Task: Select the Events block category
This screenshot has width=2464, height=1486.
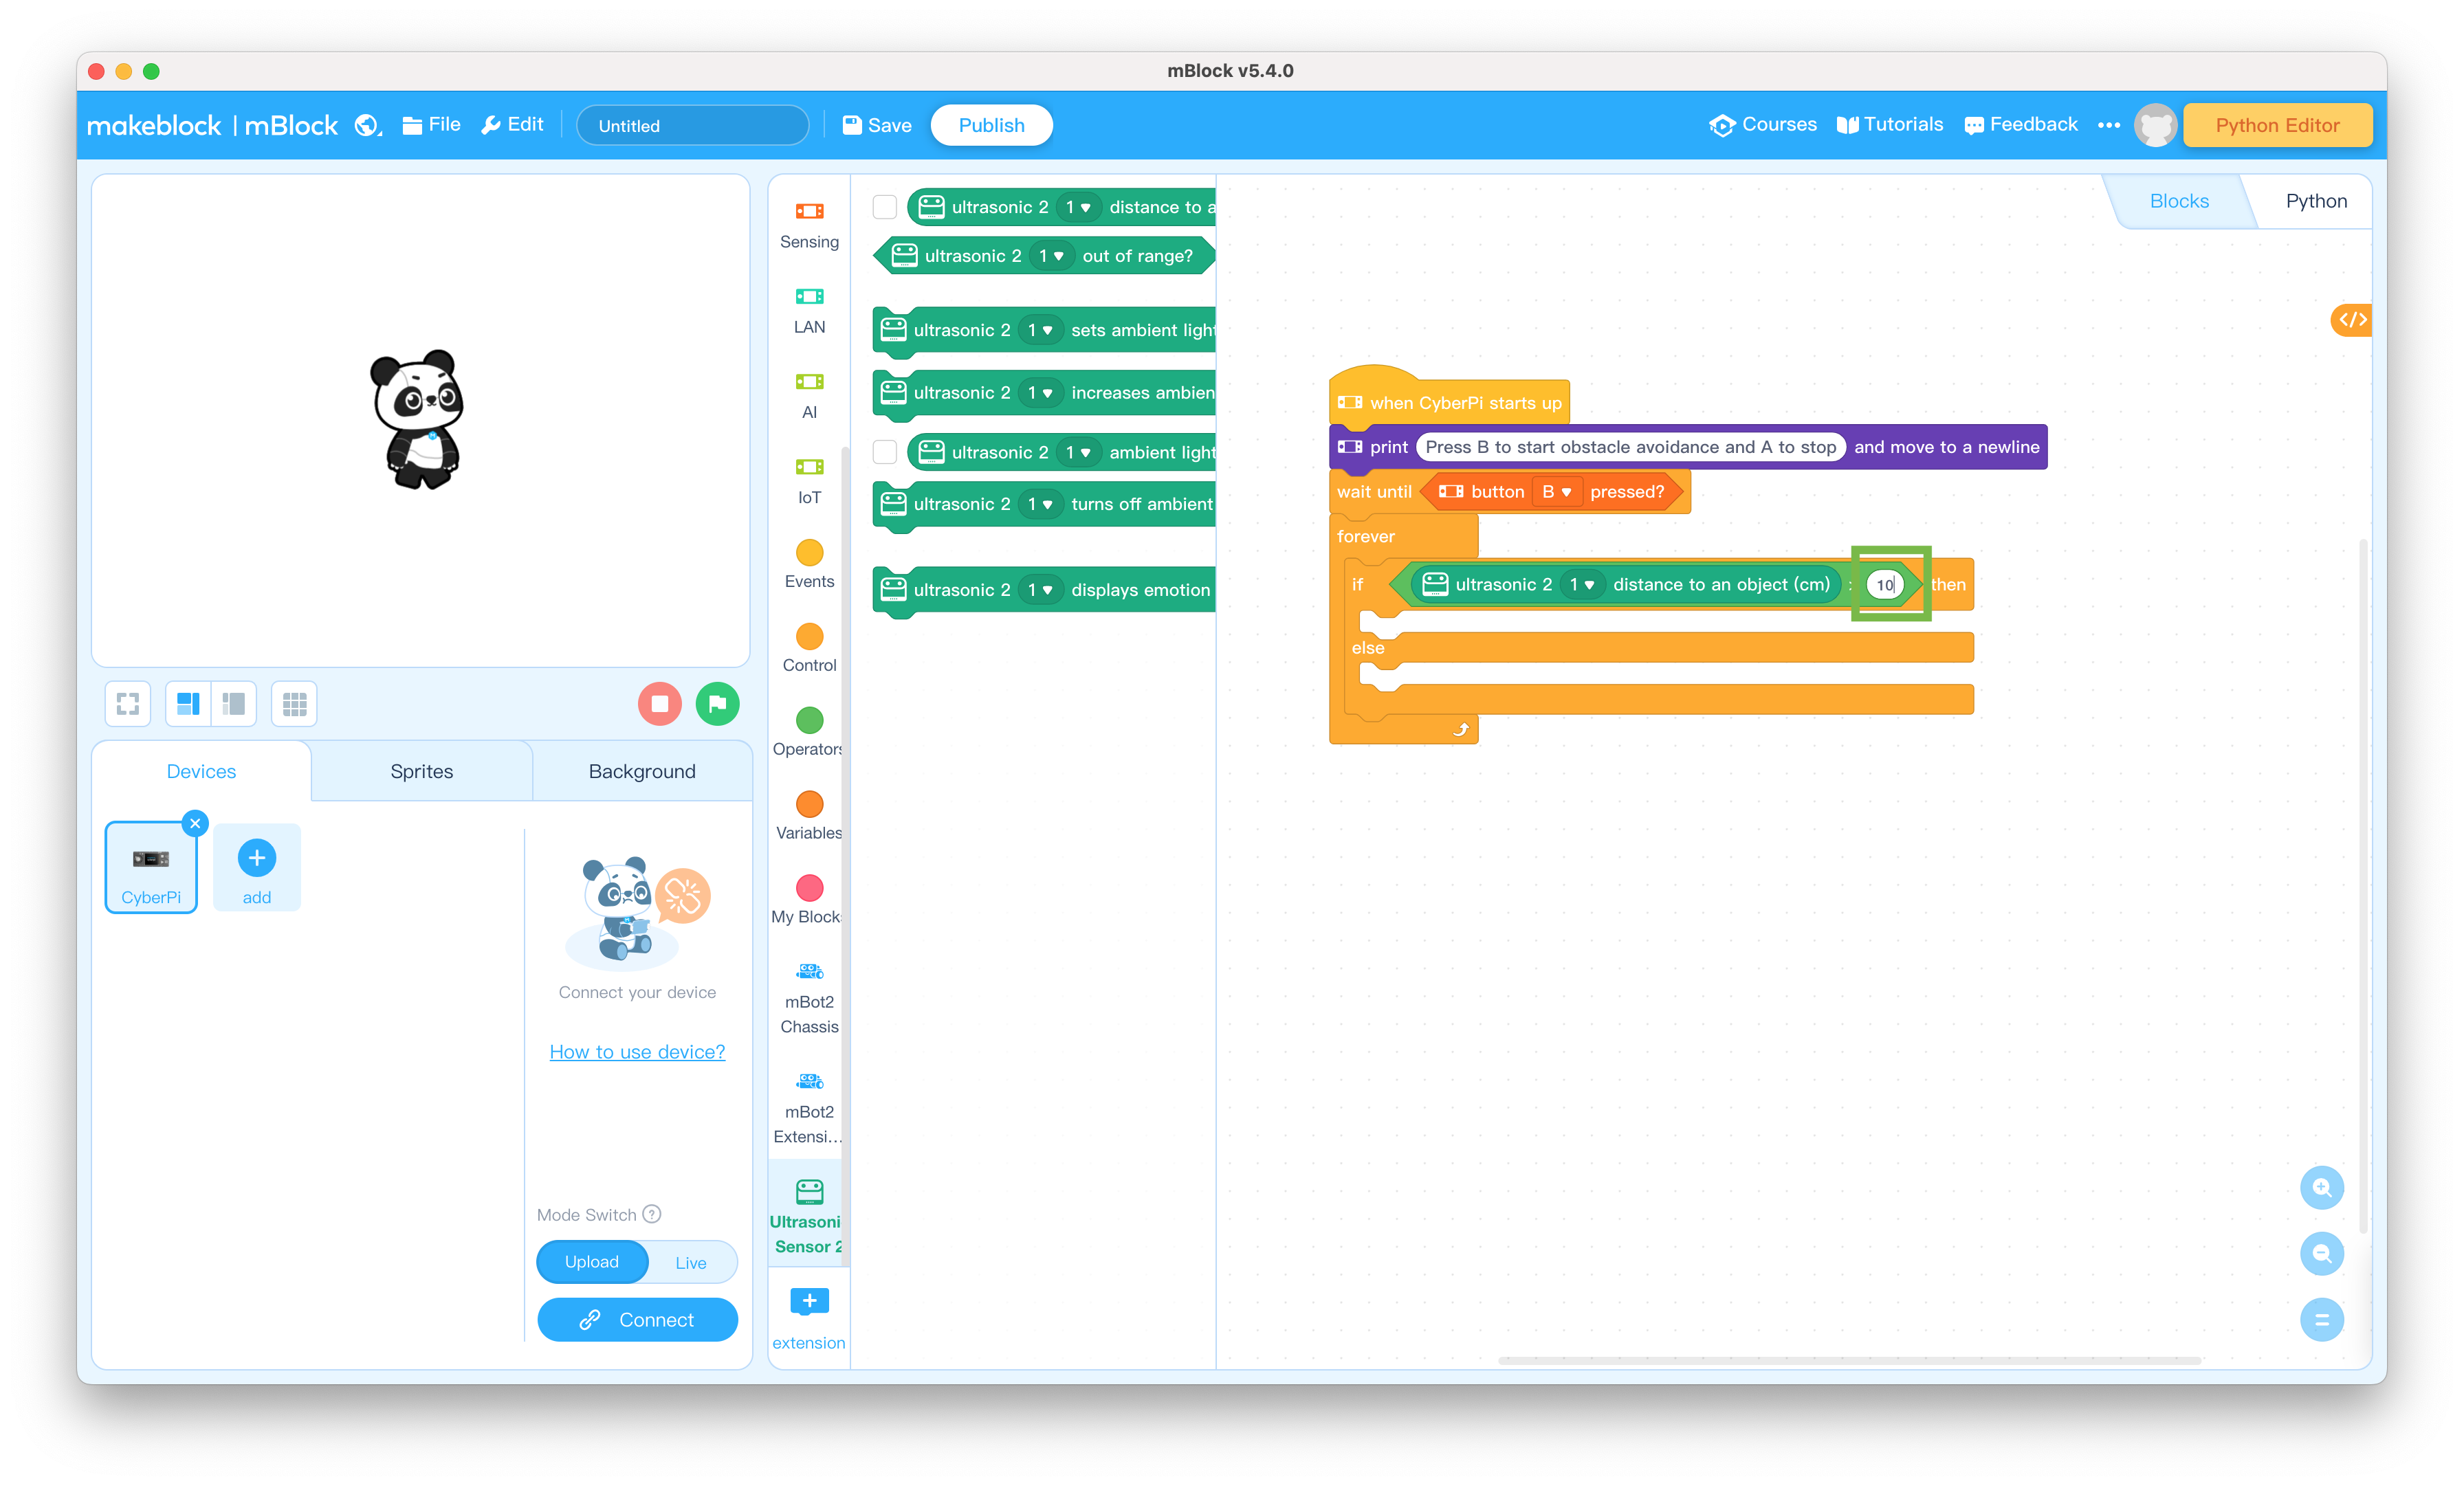Action: pos(809,565)
